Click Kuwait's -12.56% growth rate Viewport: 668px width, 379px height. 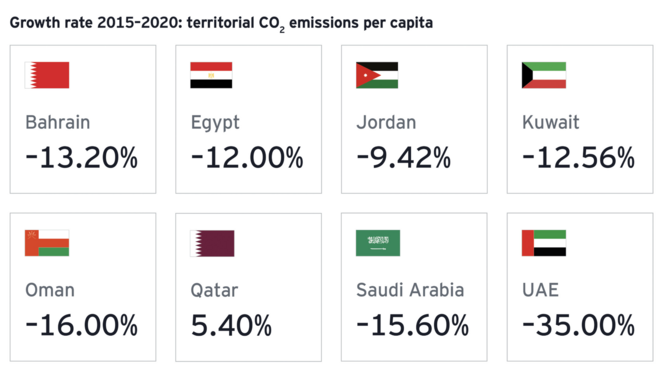point(579,158)
